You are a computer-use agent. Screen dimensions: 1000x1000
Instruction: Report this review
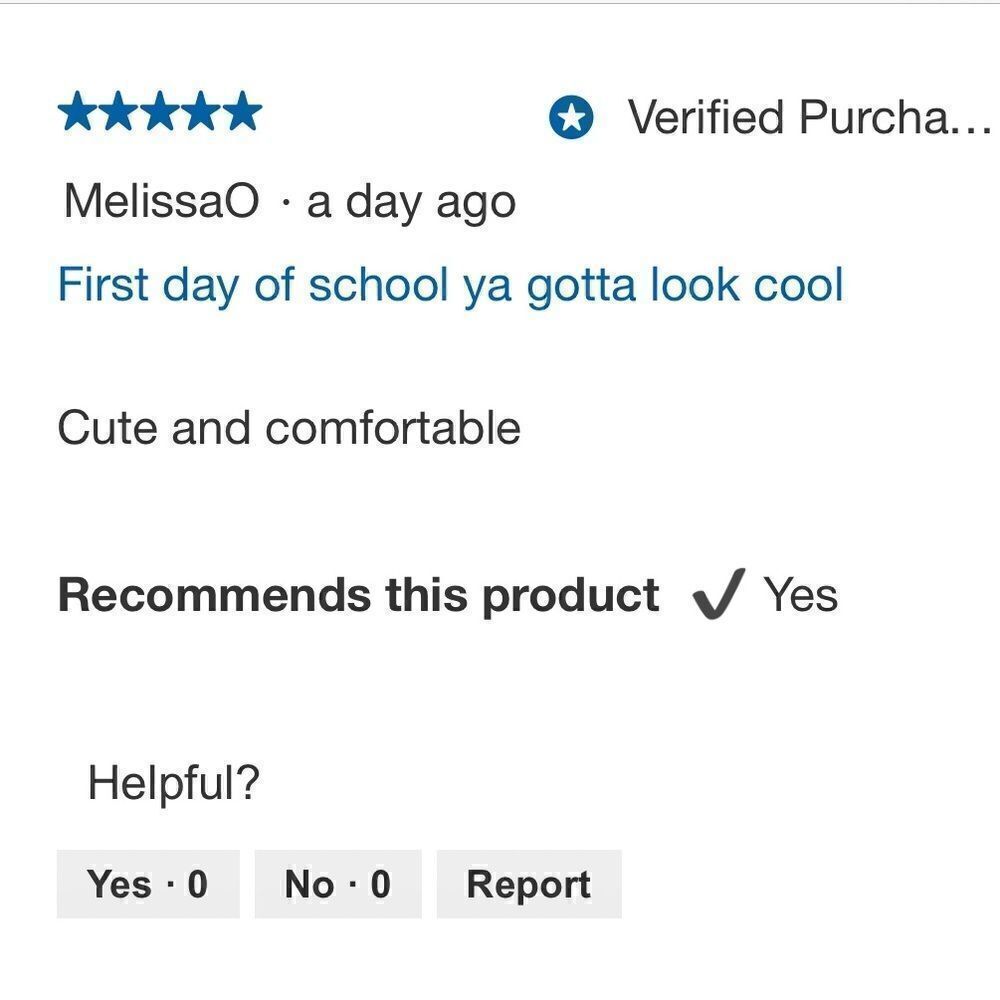[x=529, y=884]
